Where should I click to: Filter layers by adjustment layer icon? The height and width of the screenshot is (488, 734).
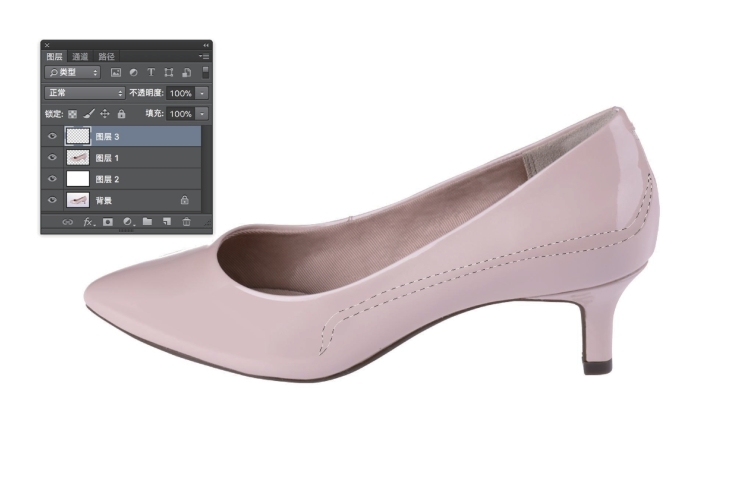click(x=133, y=72)
